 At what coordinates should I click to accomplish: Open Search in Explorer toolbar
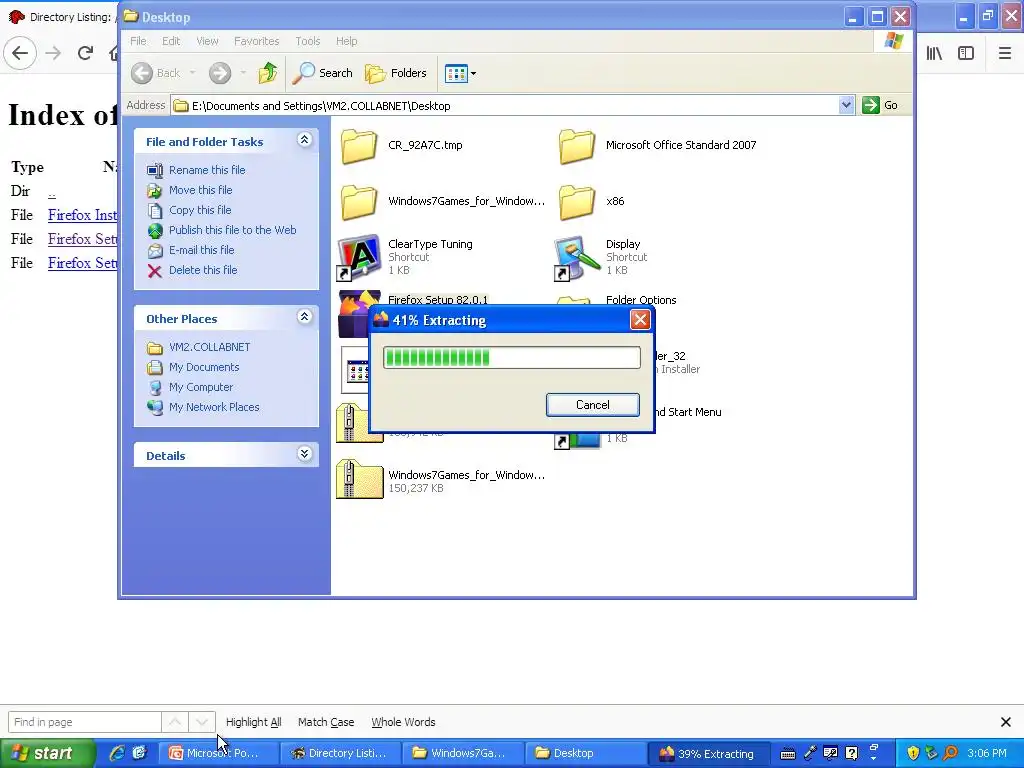pos(322,73)
